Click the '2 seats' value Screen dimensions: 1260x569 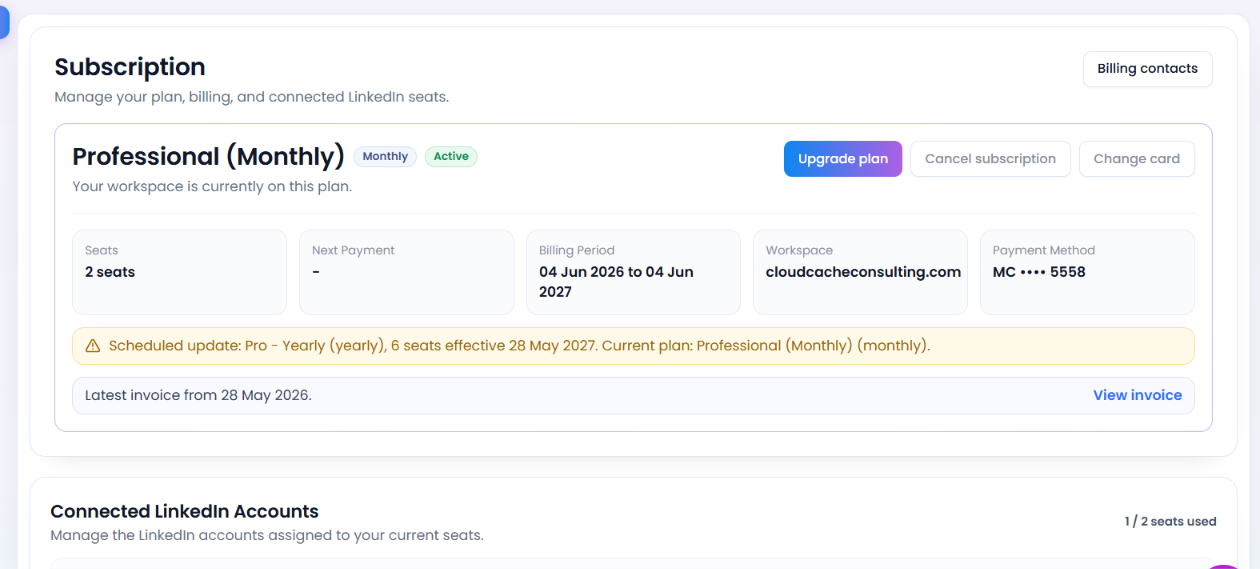tap(110, 272)
